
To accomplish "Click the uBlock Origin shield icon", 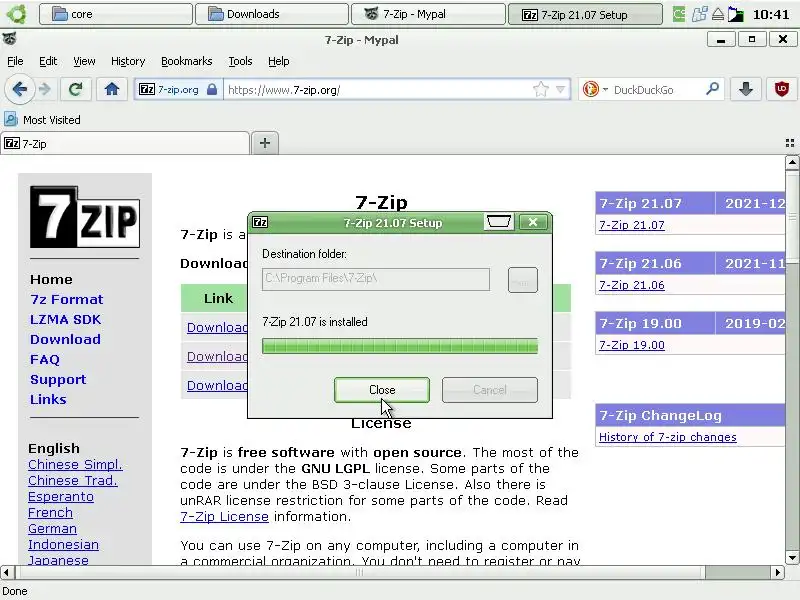I will point(781,89).
